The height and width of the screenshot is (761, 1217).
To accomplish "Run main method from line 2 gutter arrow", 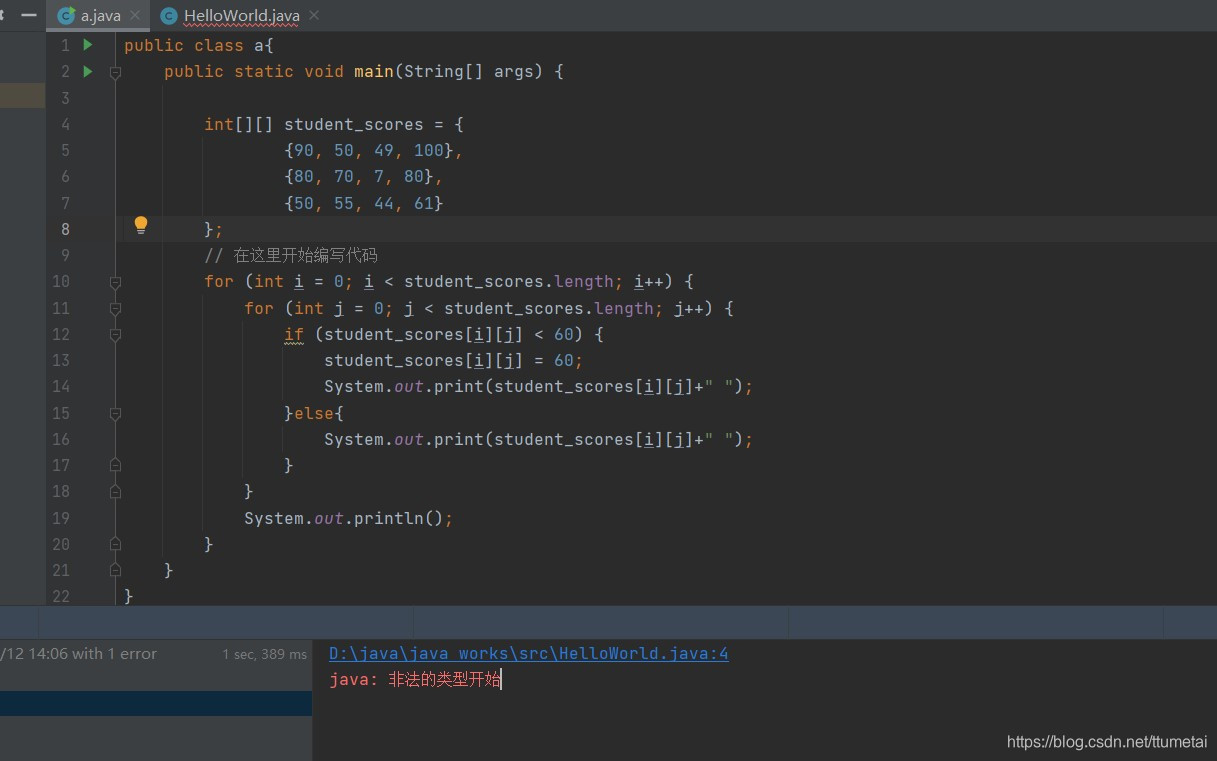I will pyautogui.click(x=88, y=71).
